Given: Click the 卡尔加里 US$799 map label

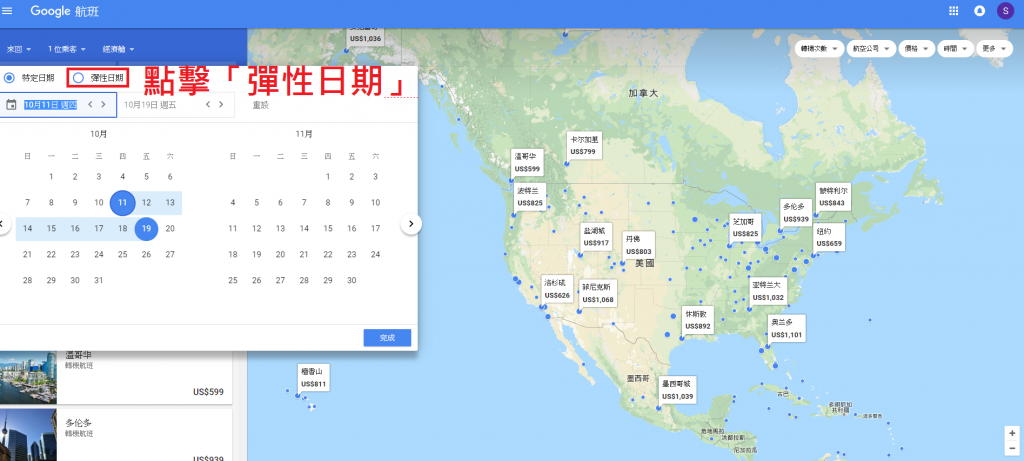Looking at the screenshot, I should click(x=583, y=146).
